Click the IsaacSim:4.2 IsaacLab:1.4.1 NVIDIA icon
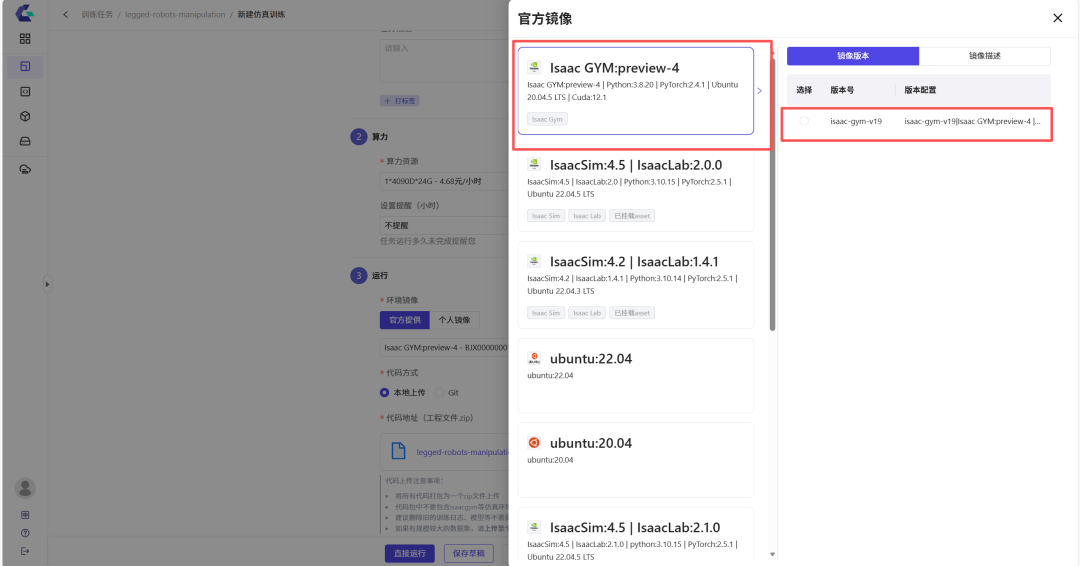This screenshot has height=566, width=1080. click(534, 261)
